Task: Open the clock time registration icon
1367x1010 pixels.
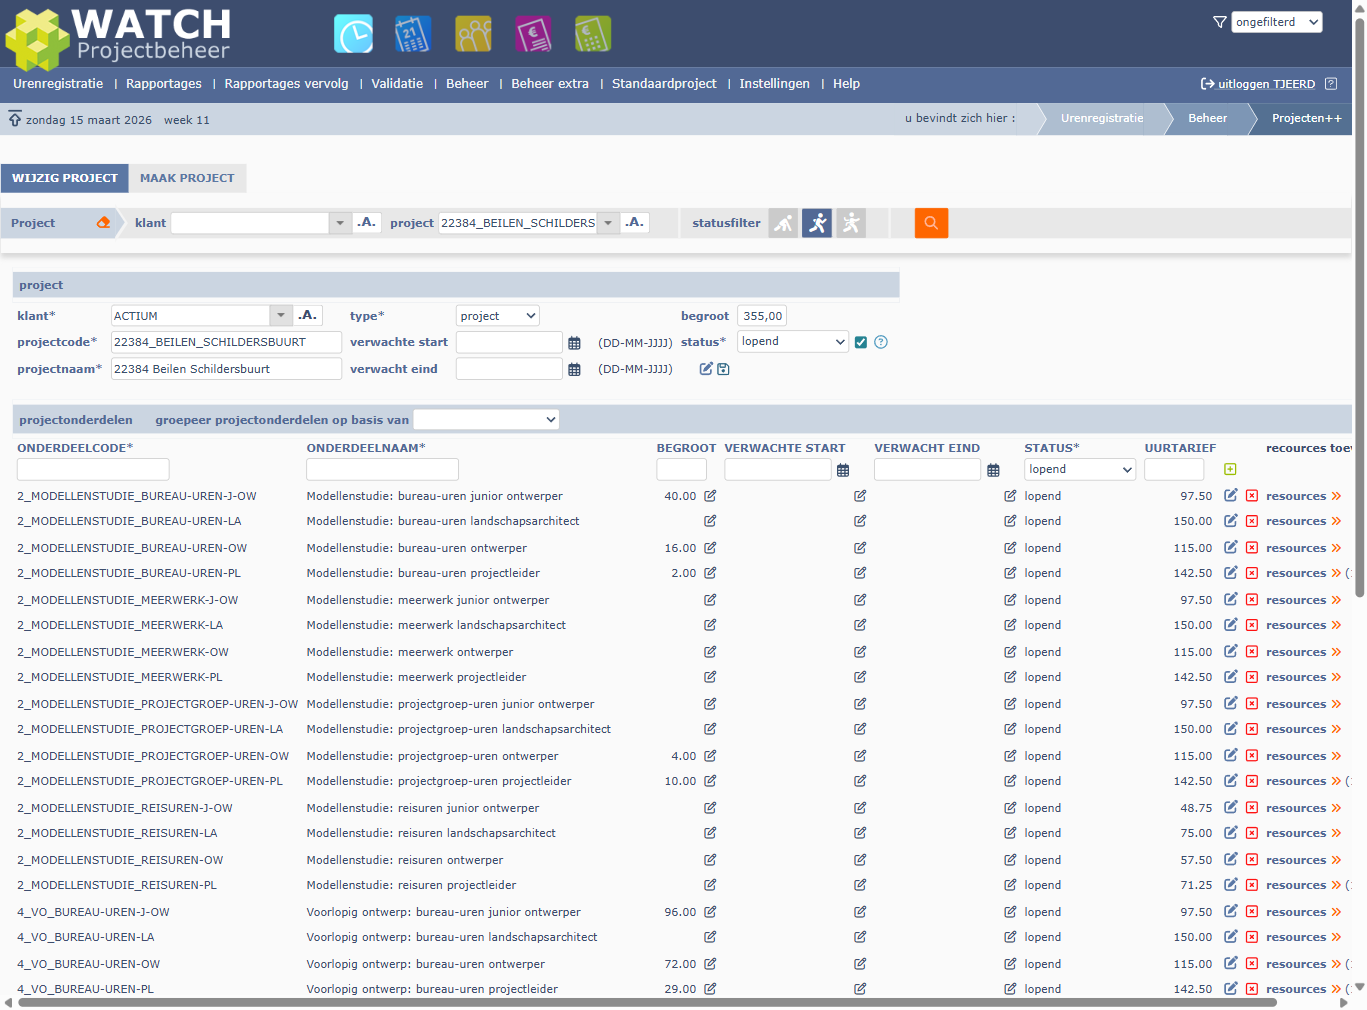Action: tap(353, 34)
